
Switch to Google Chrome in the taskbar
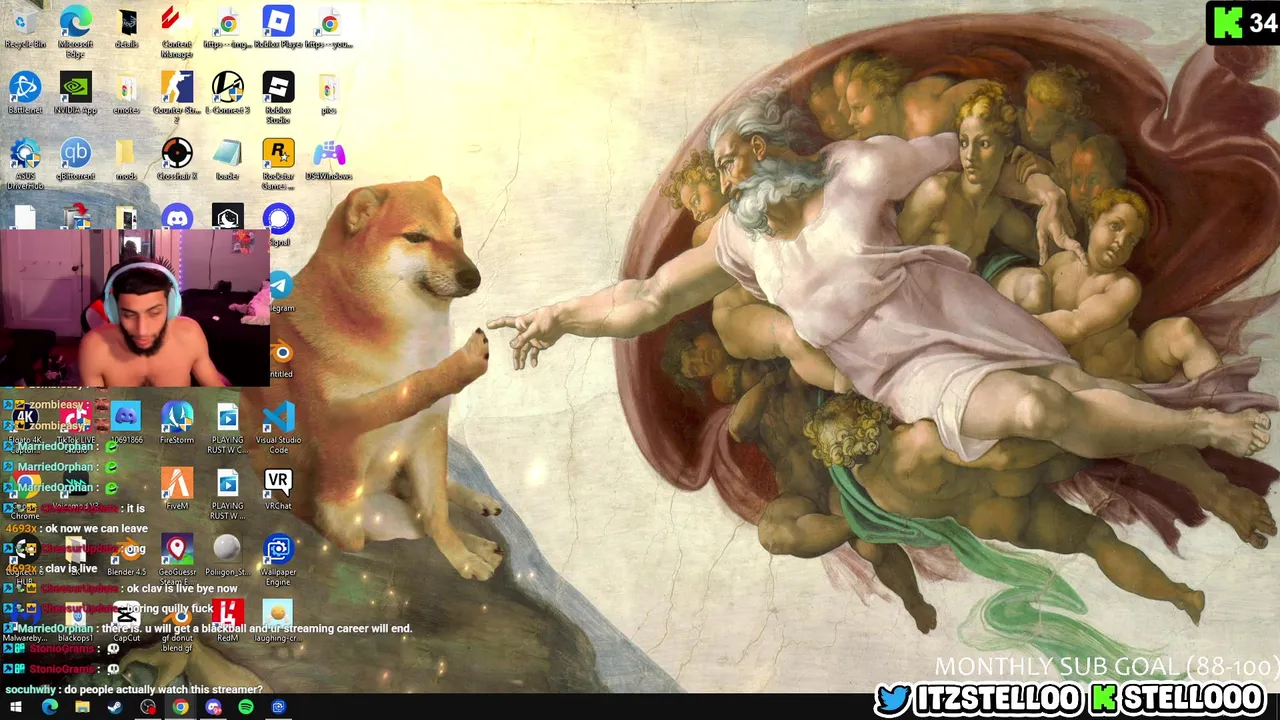(x=180, y=707)
